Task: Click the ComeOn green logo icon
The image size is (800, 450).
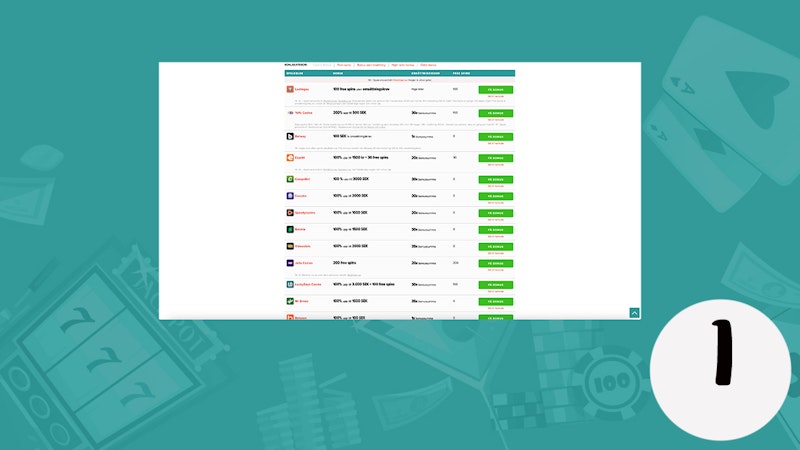Action: coord(289,180)
